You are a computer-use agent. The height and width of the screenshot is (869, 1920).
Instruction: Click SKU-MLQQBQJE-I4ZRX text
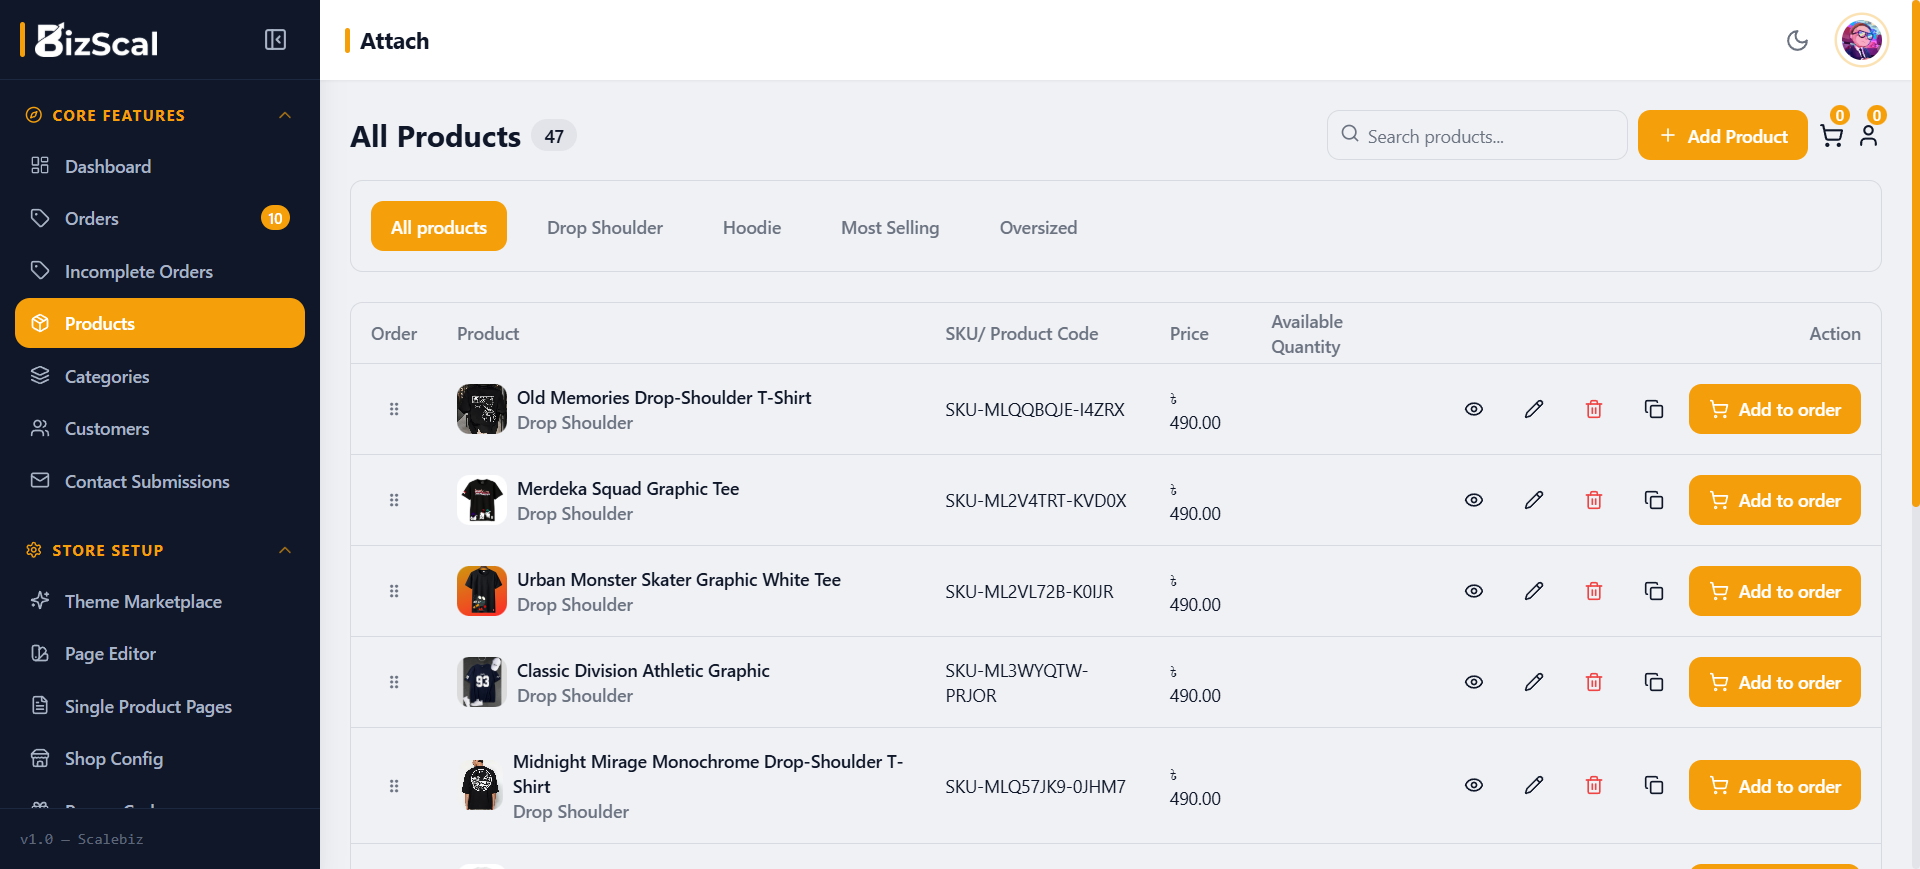(1035, 409)
